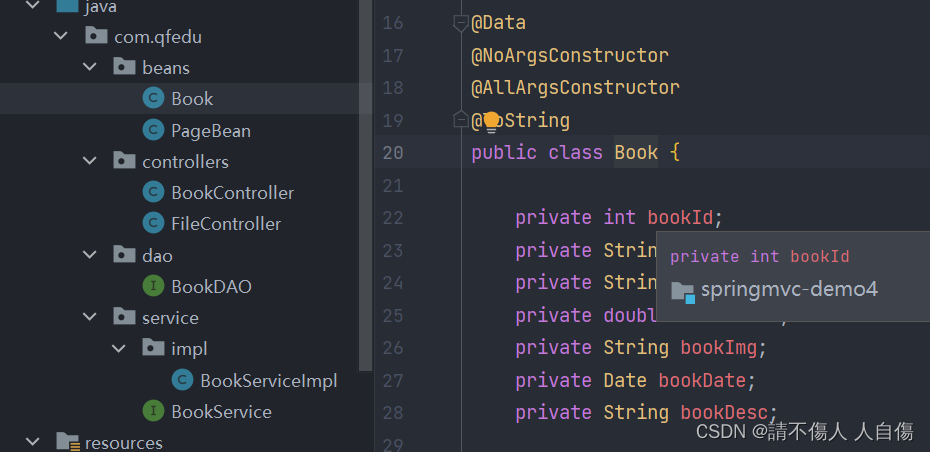Open BookServiceImpl in the project tree

[269, 381]
